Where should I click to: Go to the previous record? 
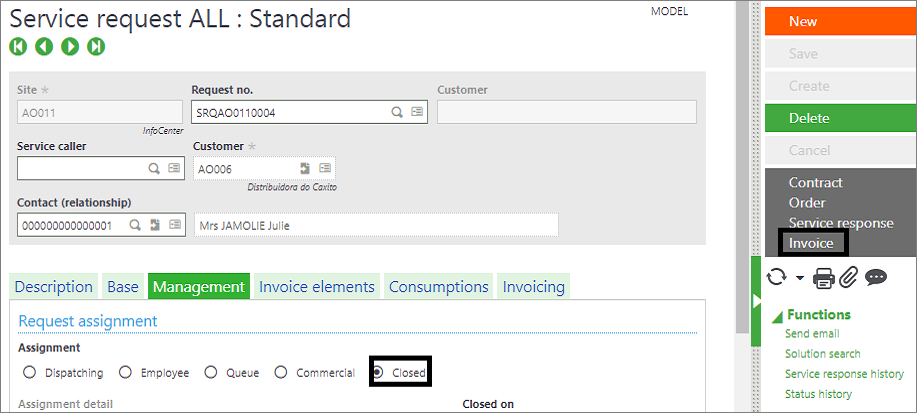(x=44, y=46)
